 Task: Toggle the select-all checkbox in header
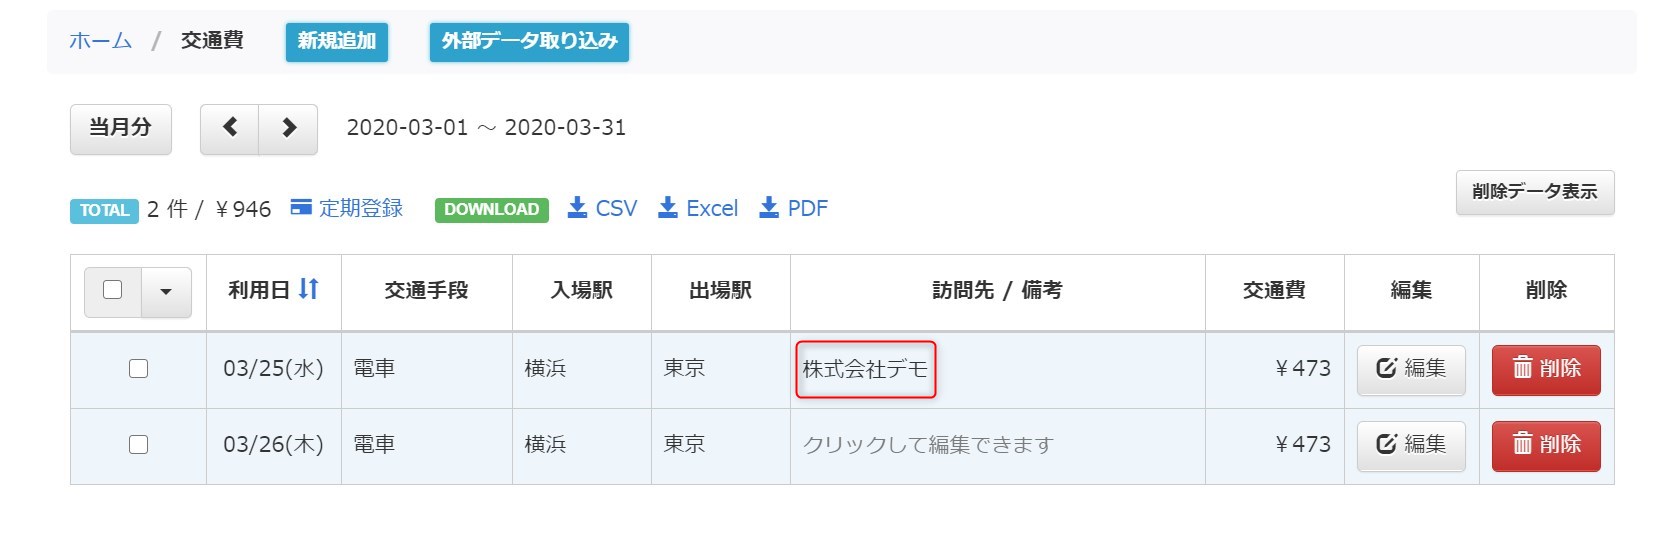113,290
